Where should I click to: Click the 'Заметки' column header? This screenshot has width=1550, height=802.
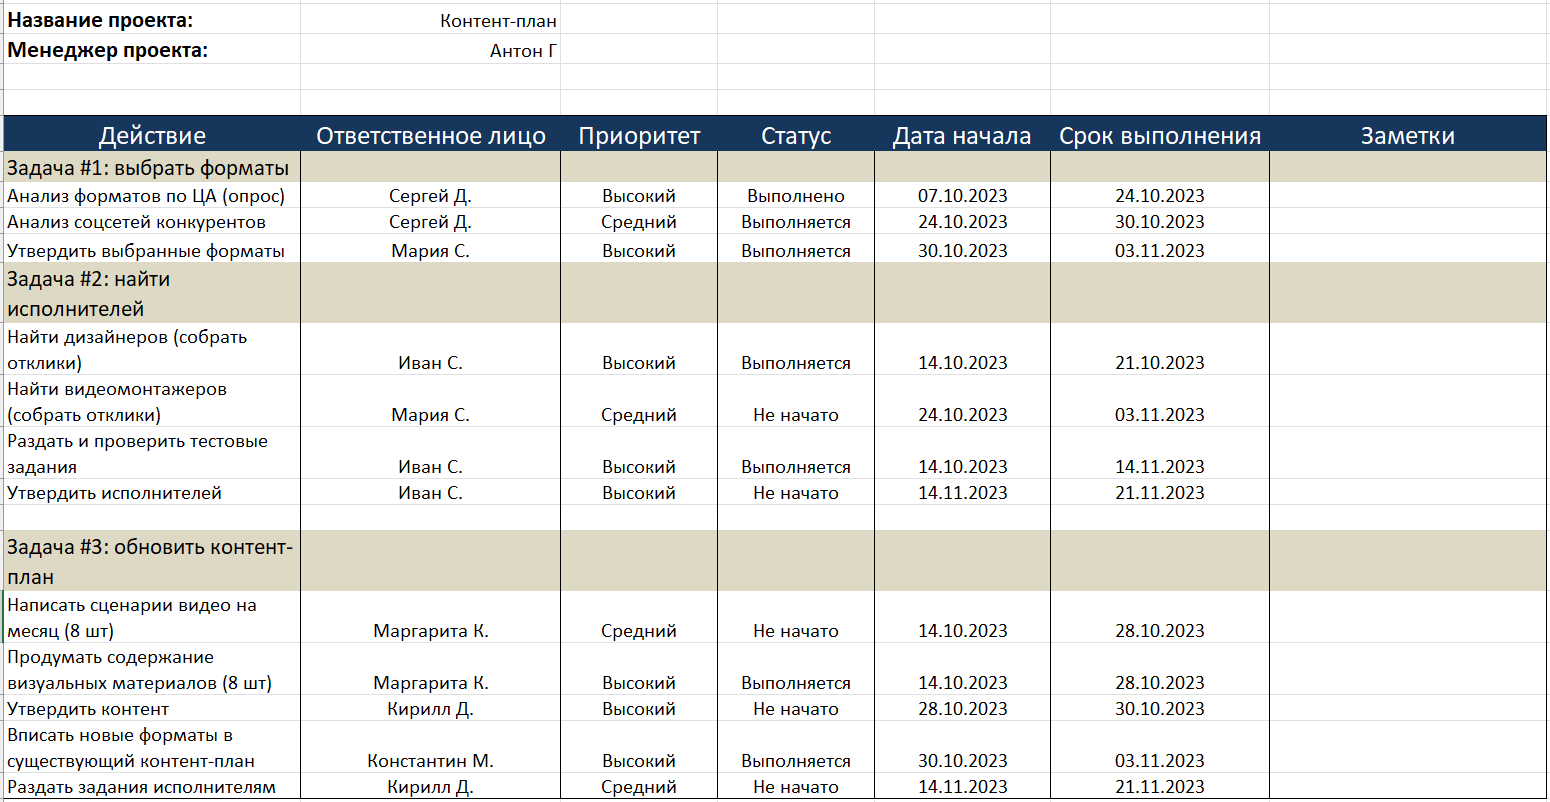[x=1408, y=136]
